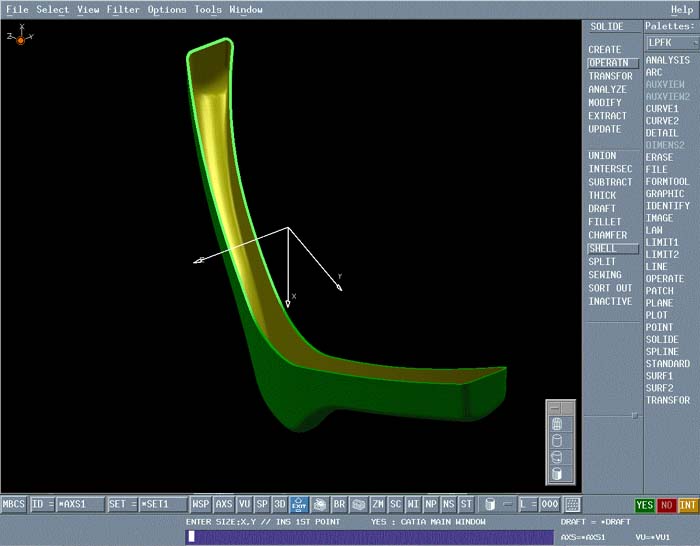
Task: Click the layered box icon beside BR
Action: (x=358, y=505)
